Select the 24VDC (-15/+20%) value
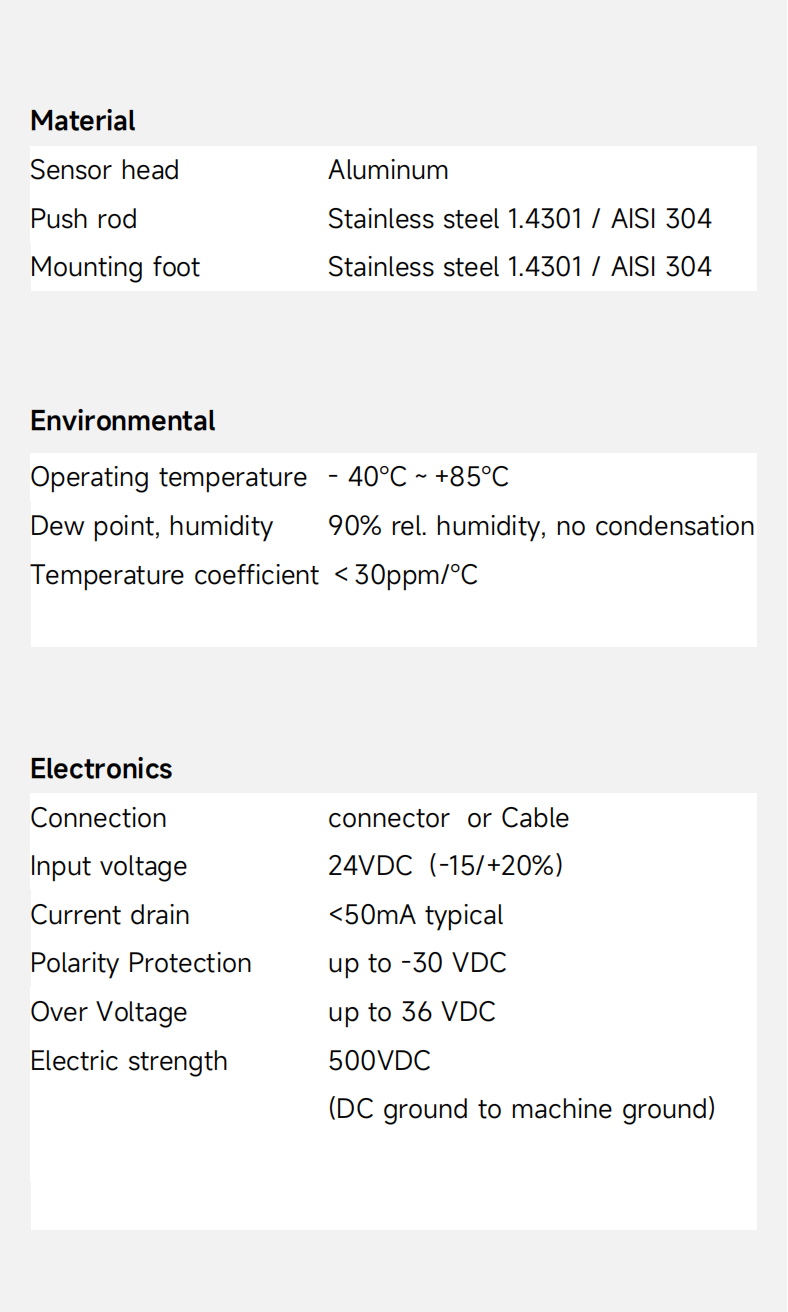The height and width of the screenshot is (1312, 788). [445, 866]
